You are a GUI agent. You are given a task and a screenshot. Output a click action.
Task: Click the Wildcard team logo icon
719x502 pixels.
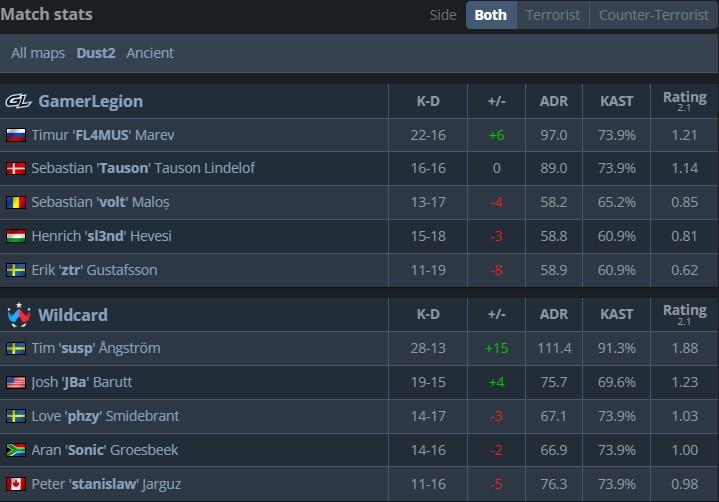pyautogui.click(x=18, y=315)
